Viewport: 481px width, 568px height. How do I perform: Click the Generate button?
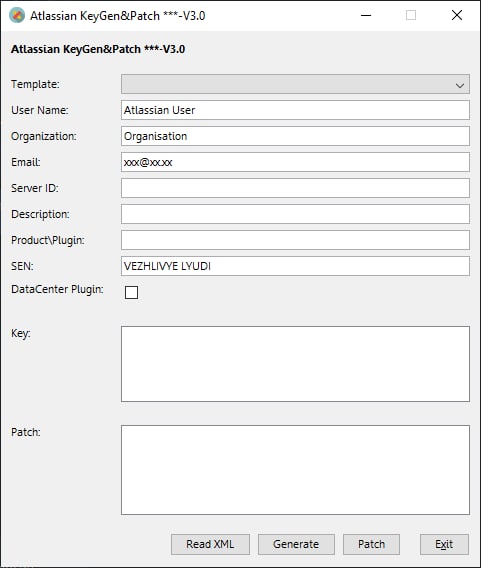[296, 544]
